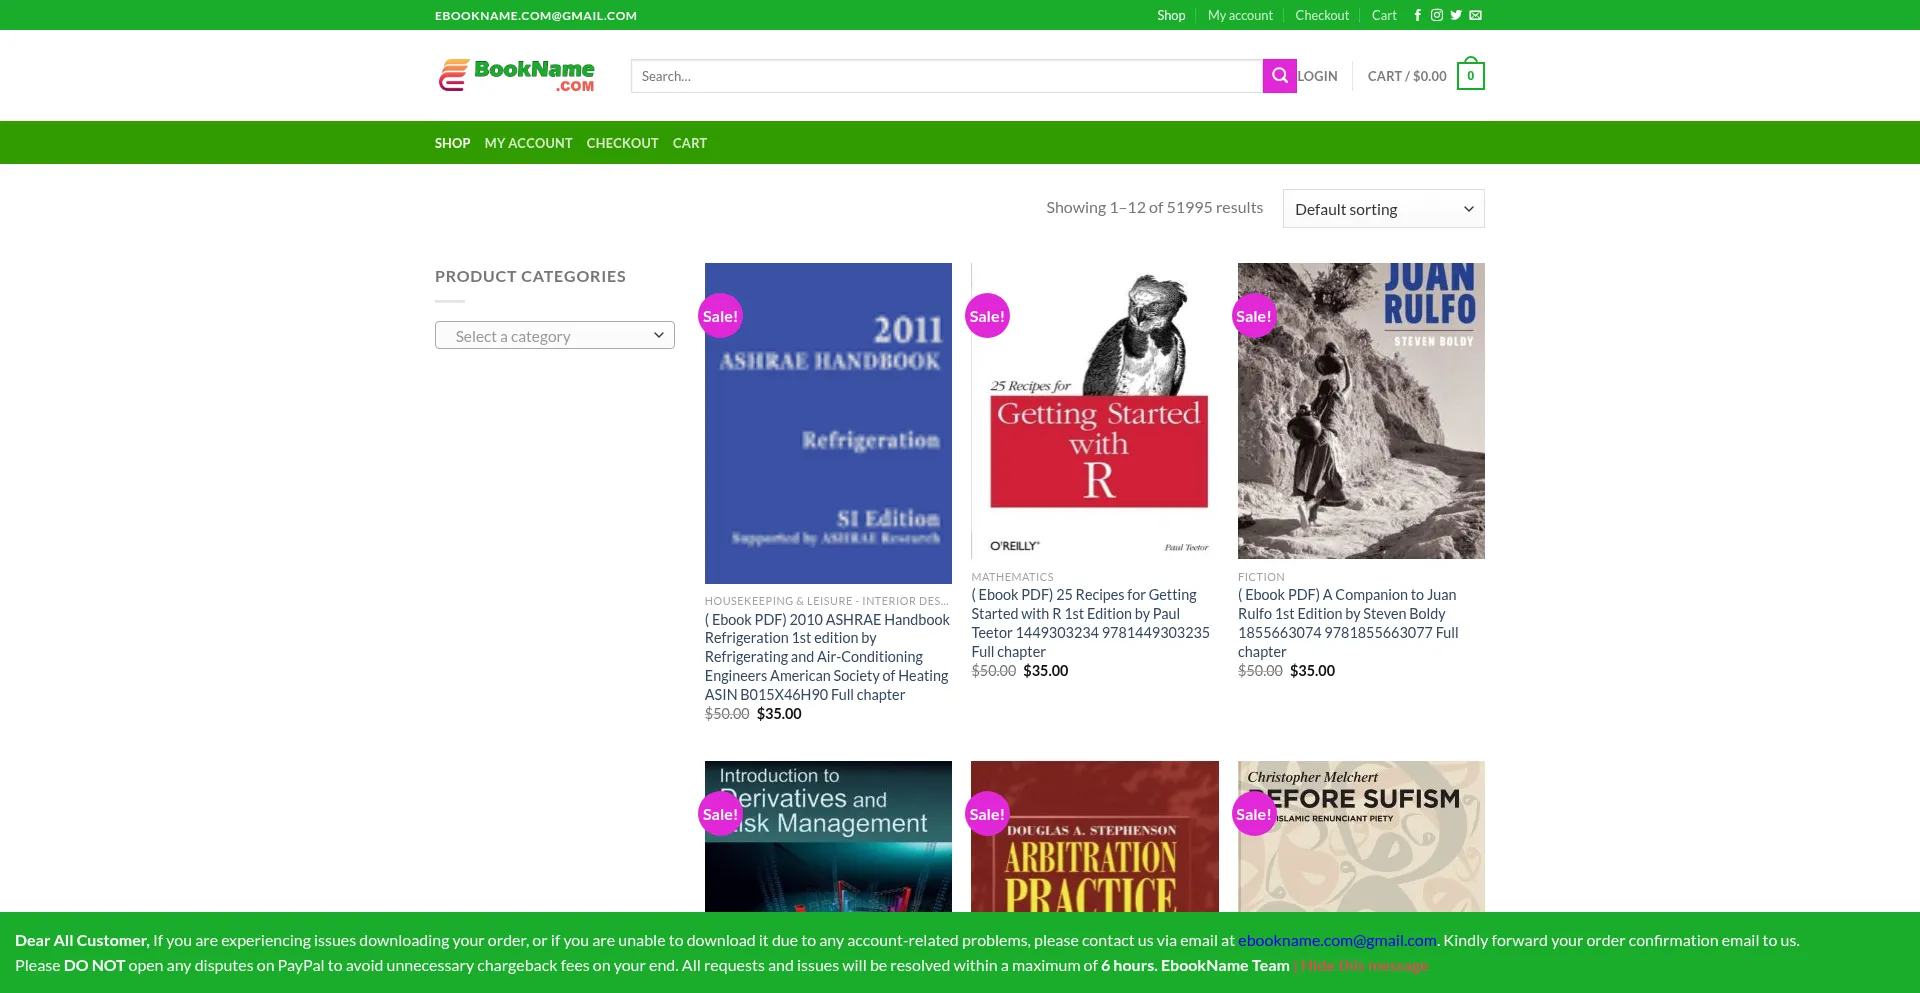1920x993 pixels.
Task: Open the cart bag icon showing 0
Action: [x=1470, y=76]
